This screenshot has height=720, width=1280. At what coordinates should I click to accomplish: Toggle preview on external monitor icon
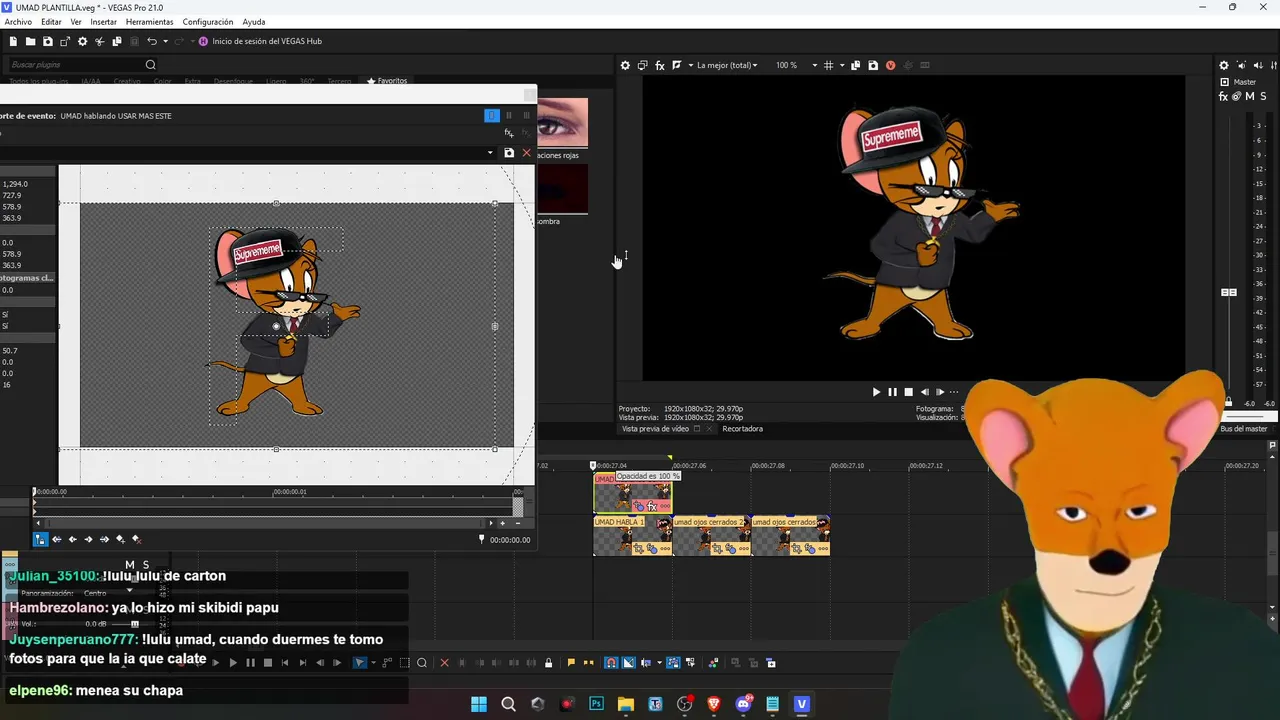coord(642,65)
